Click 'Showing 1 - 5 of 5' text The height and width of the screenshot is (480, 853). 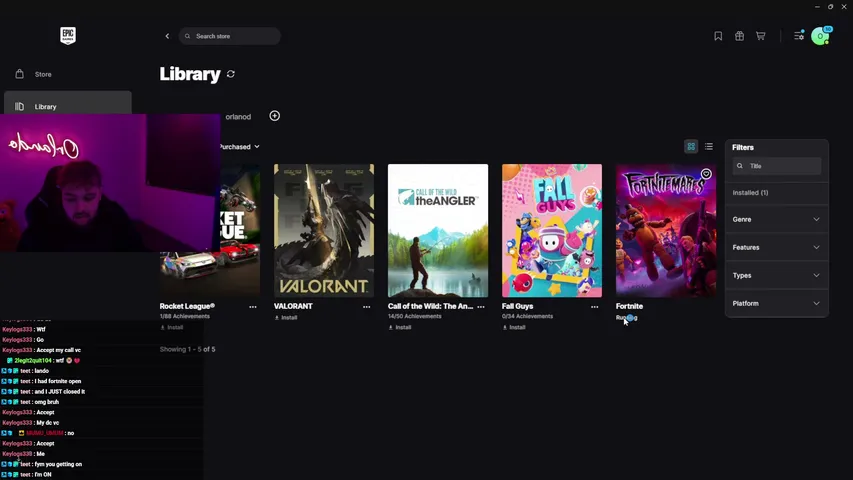tap(188, 349)
